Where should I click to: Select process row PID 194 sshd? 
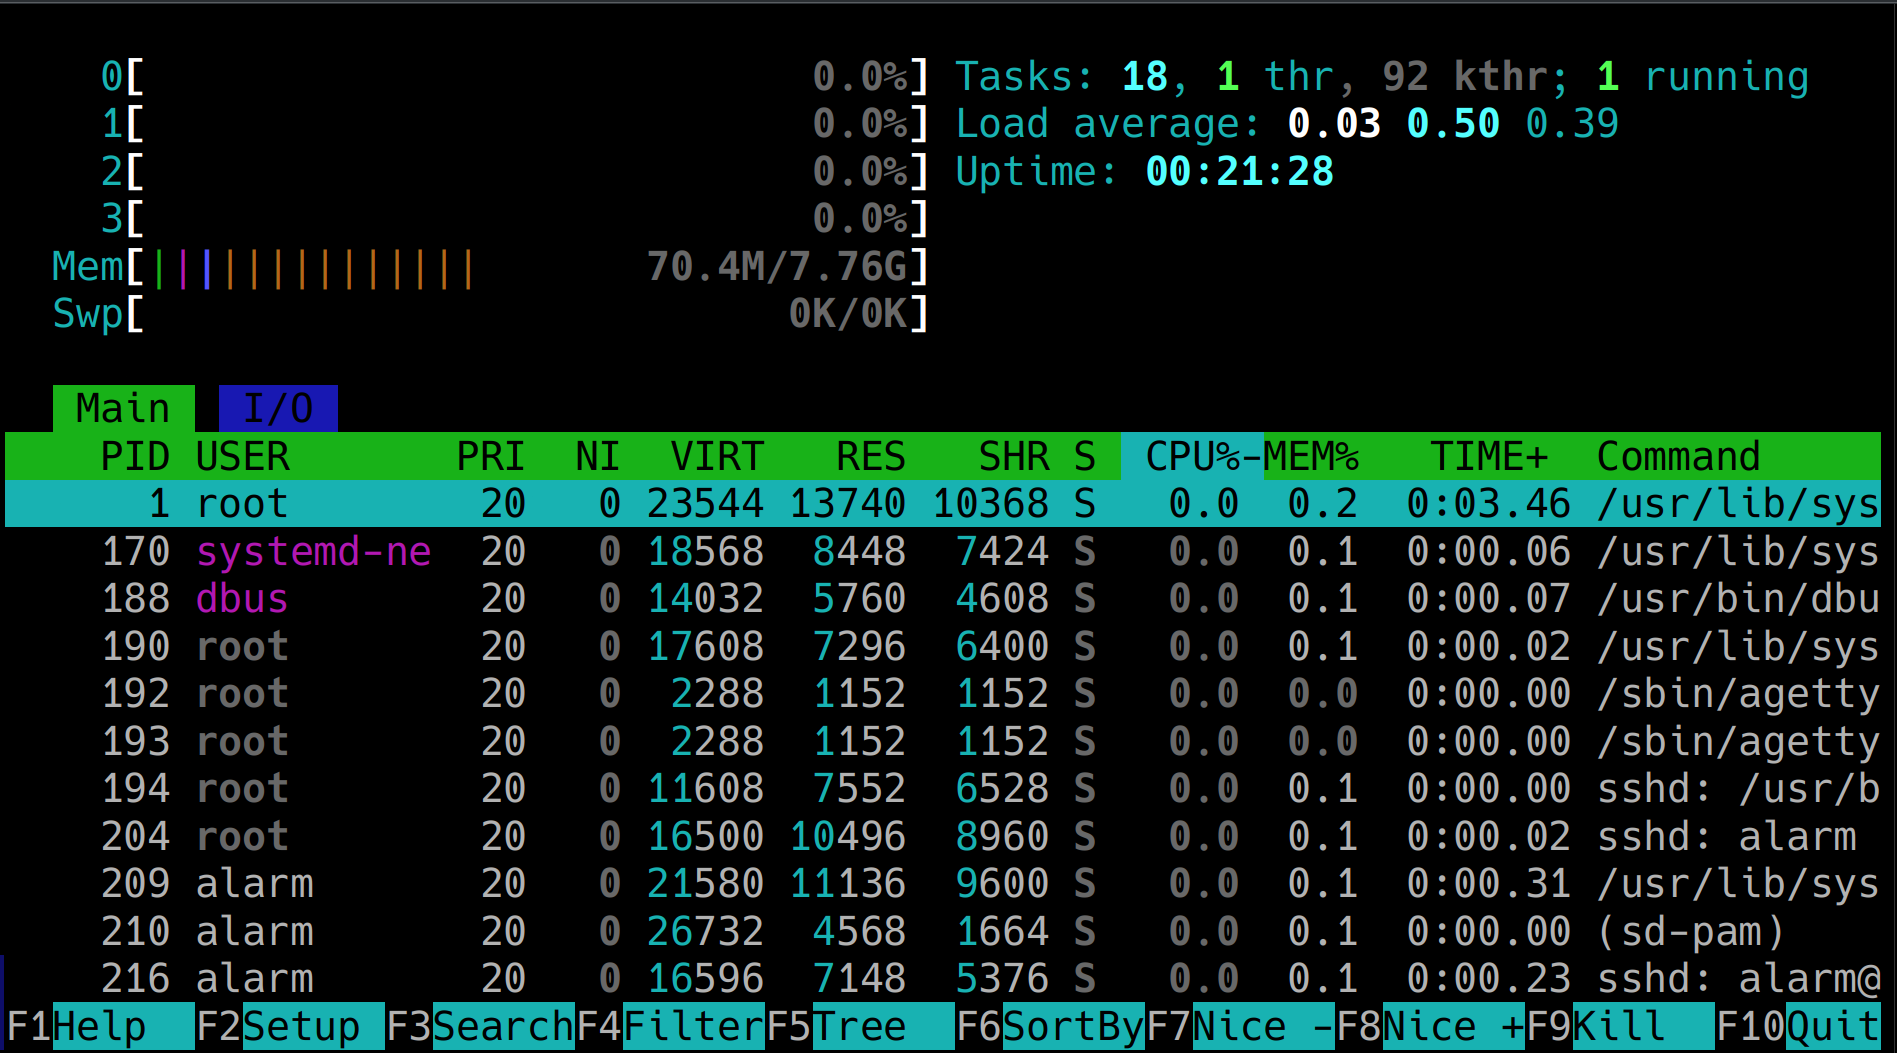coord(943,788)
